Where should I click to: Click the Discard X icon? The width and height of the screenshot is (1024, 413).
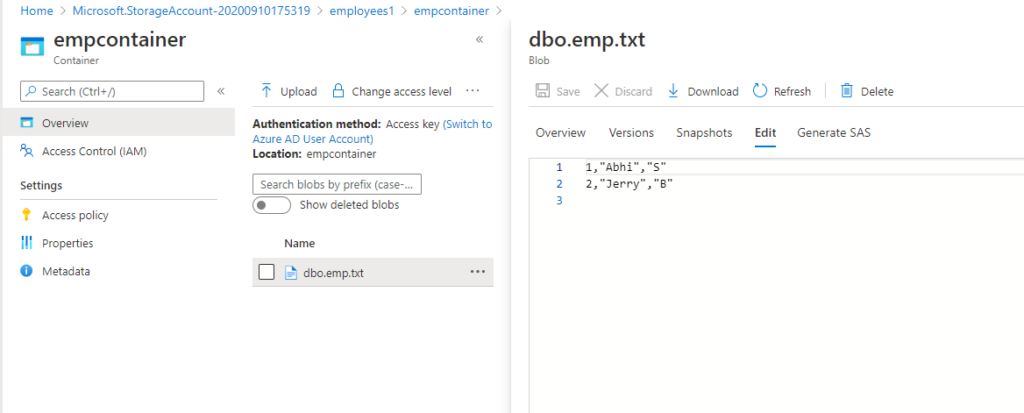[601, 91]
